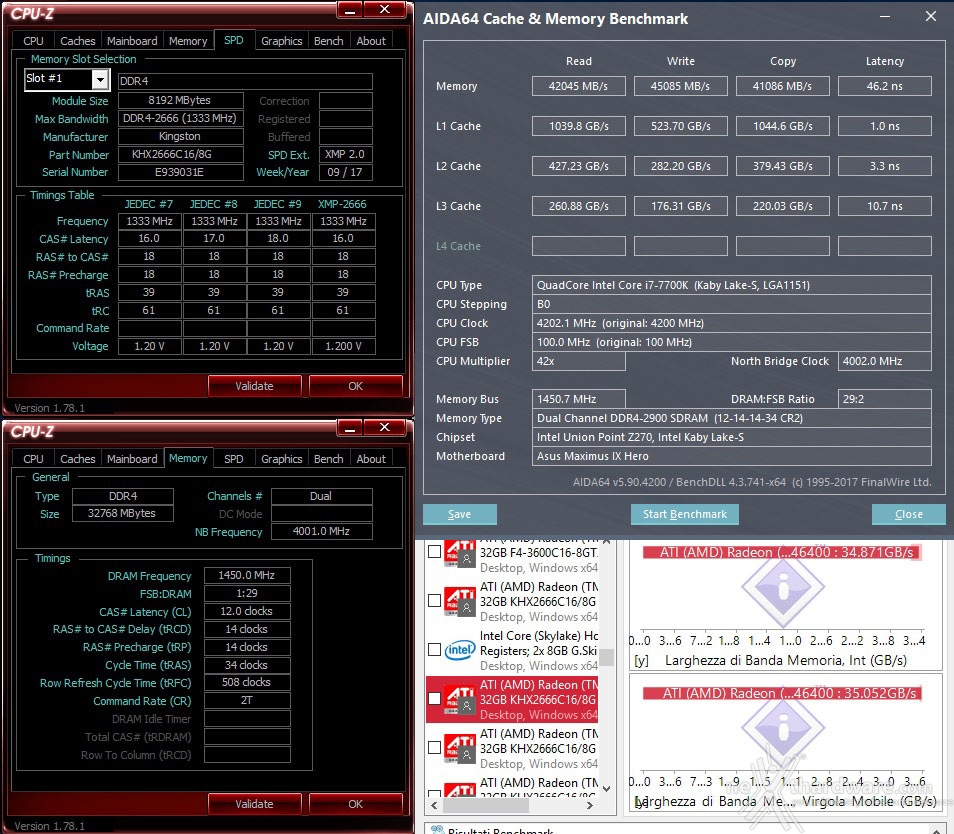Start the AIDA64 benchmark
954x834 pixels.
685,514
